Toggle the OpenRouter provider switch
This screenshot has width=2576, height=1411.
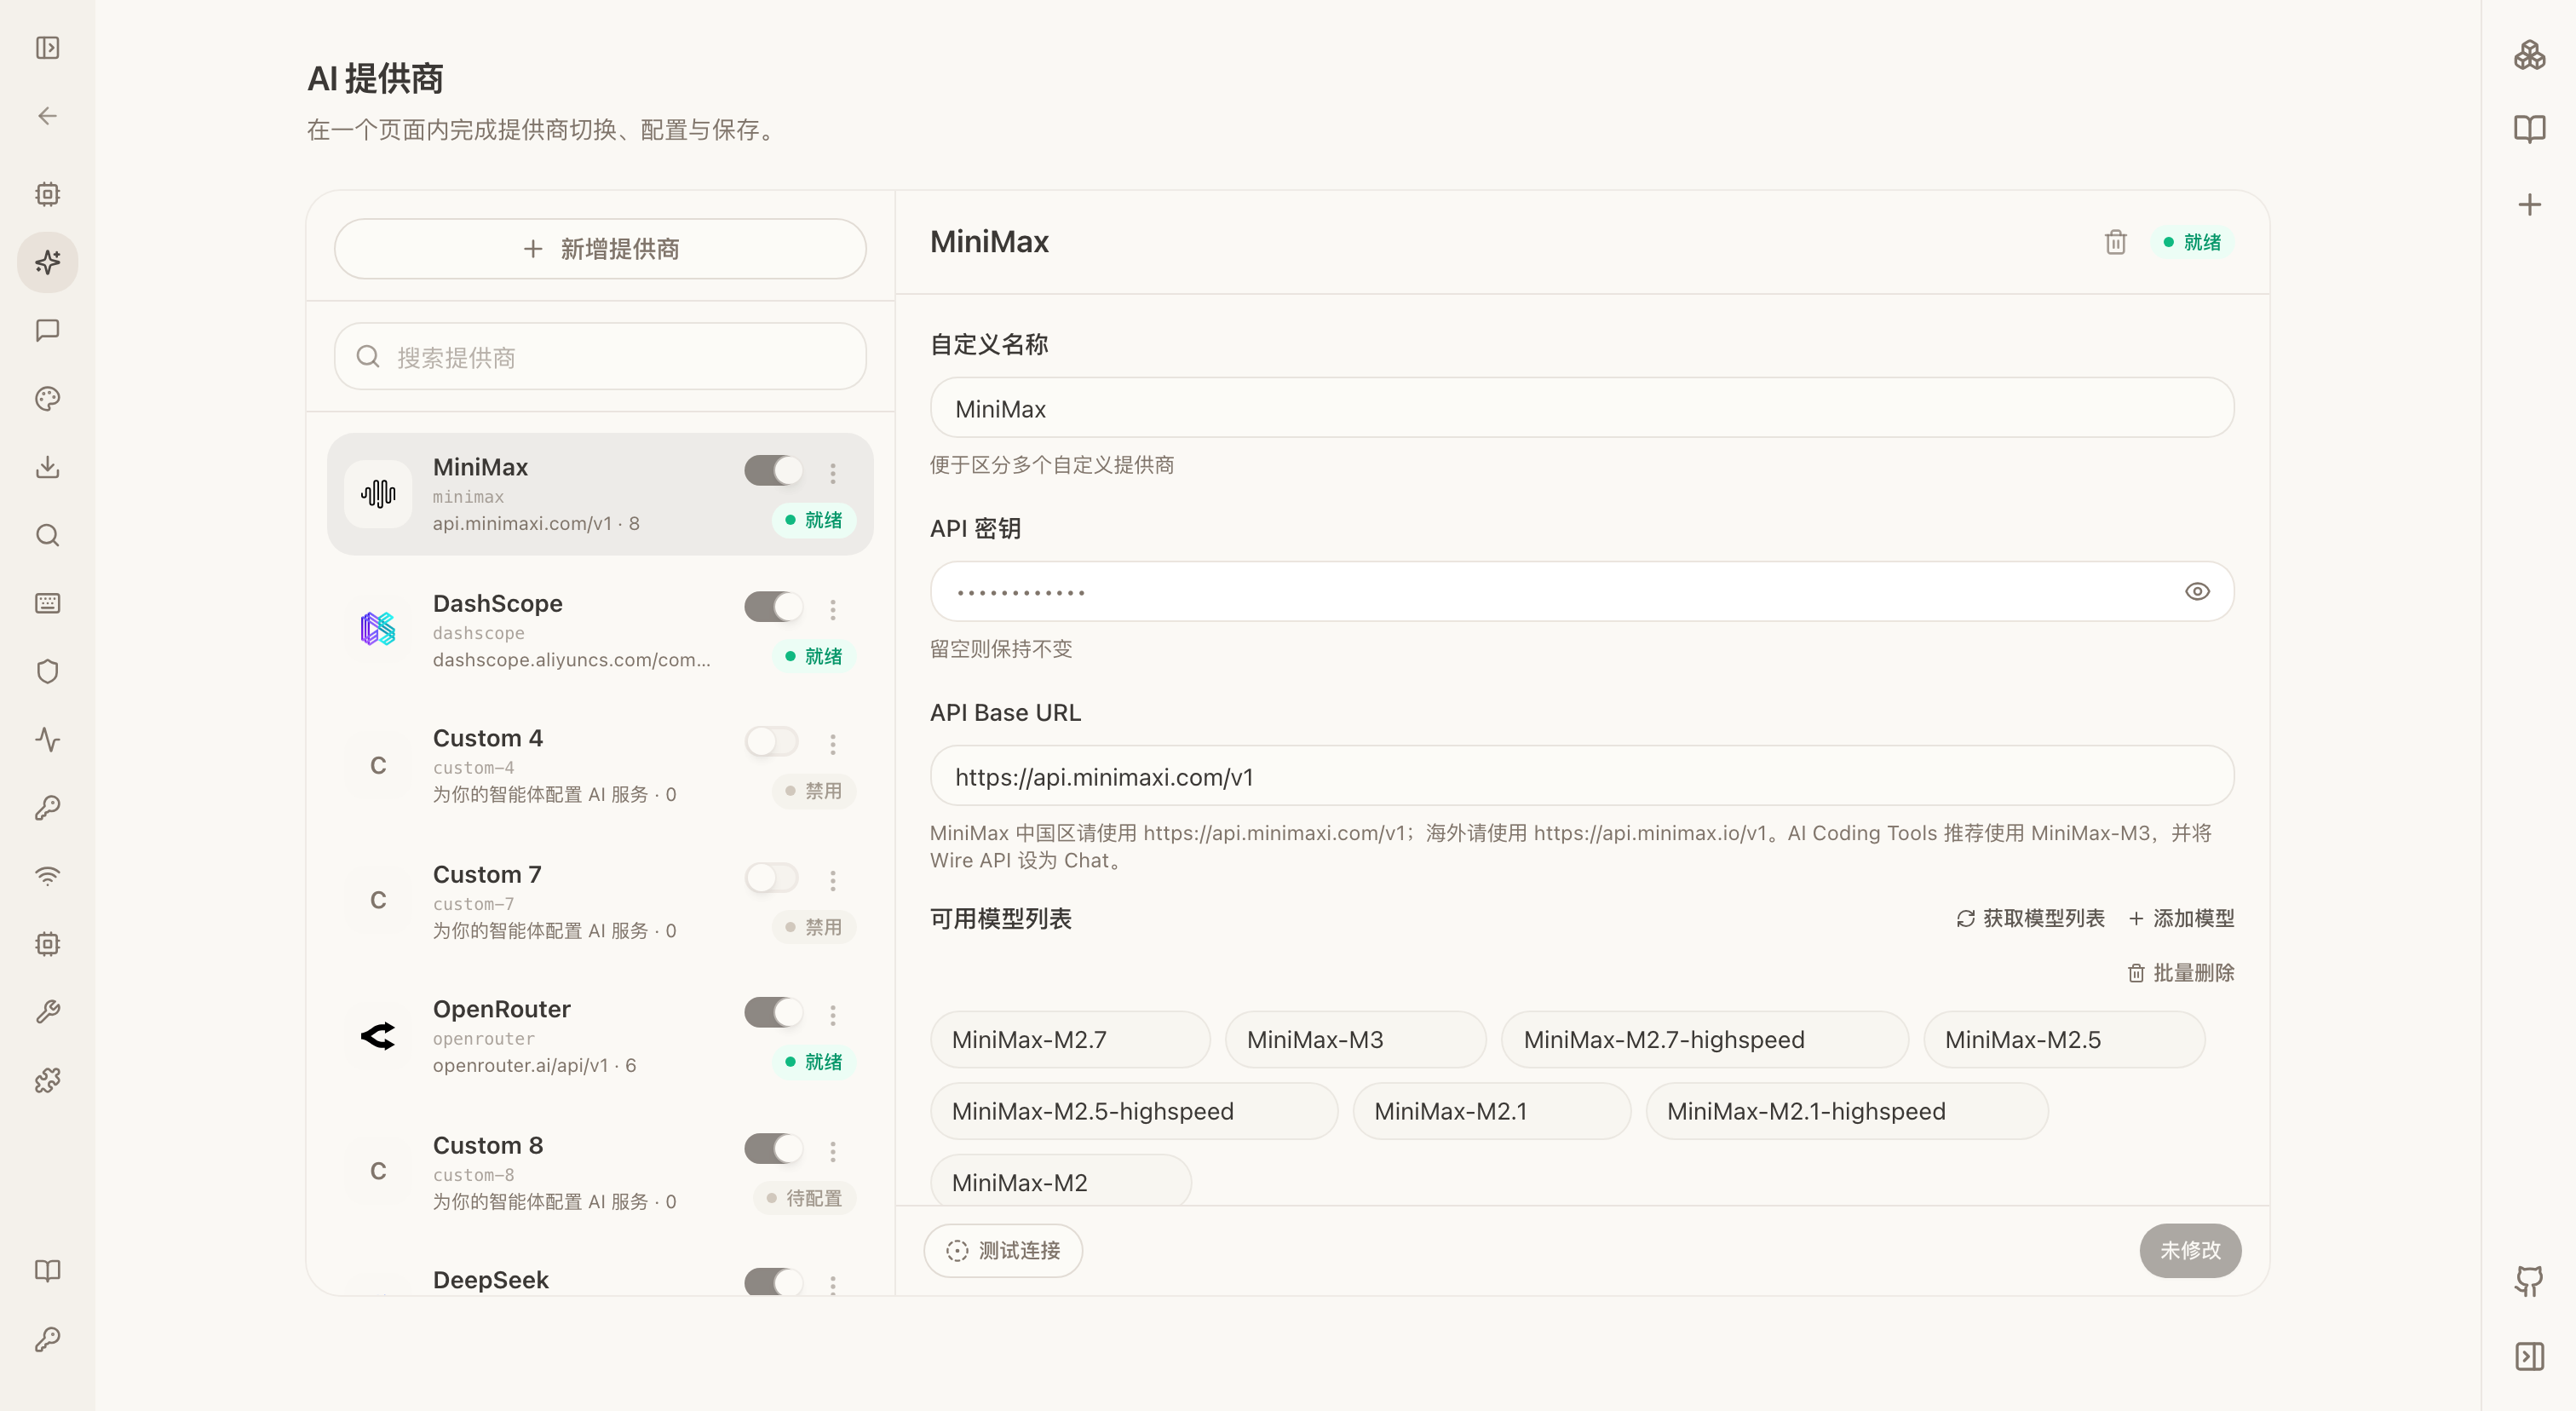pyautogui.click(x=772, y=1012)
